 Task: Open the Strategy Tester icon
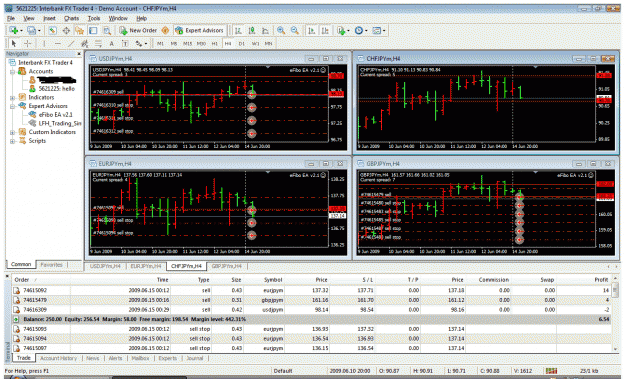107,31
